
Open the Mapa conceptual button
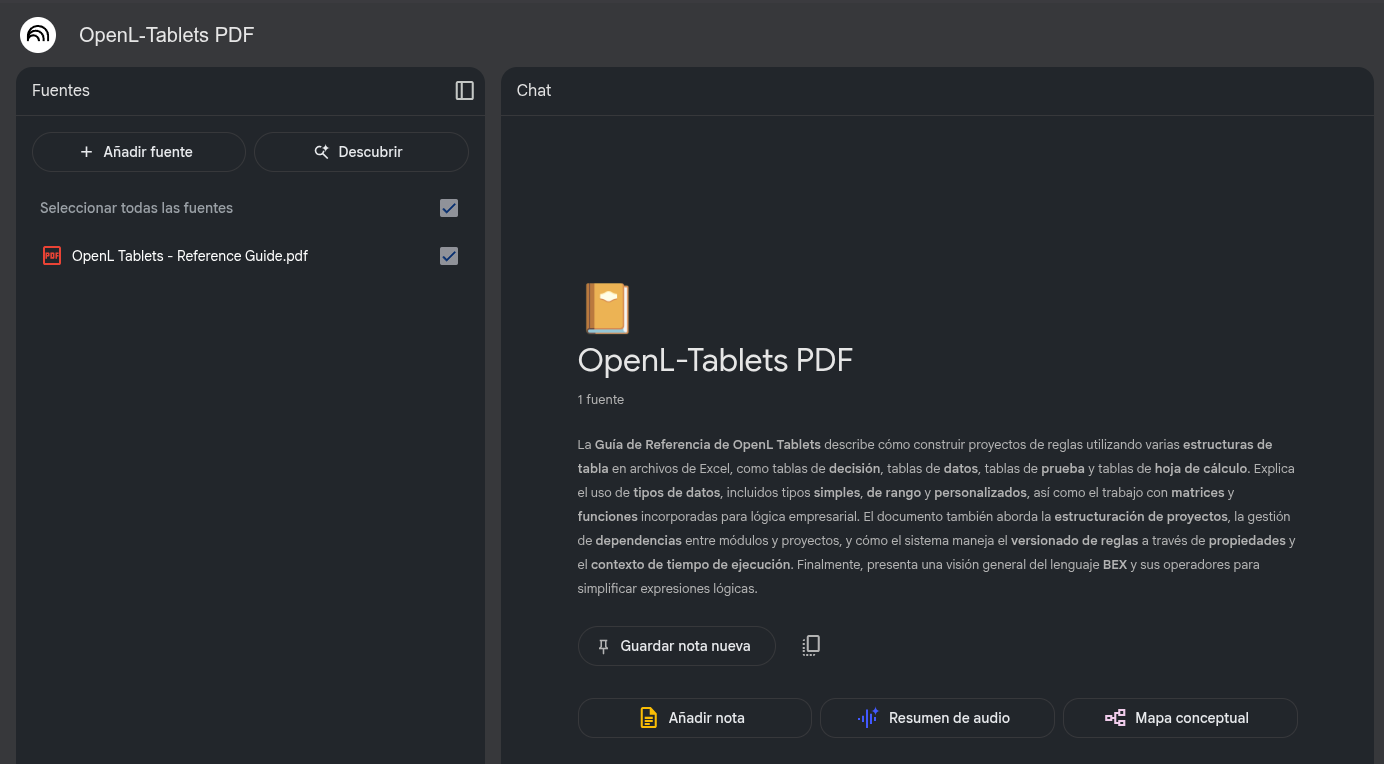pos(1180,718)
